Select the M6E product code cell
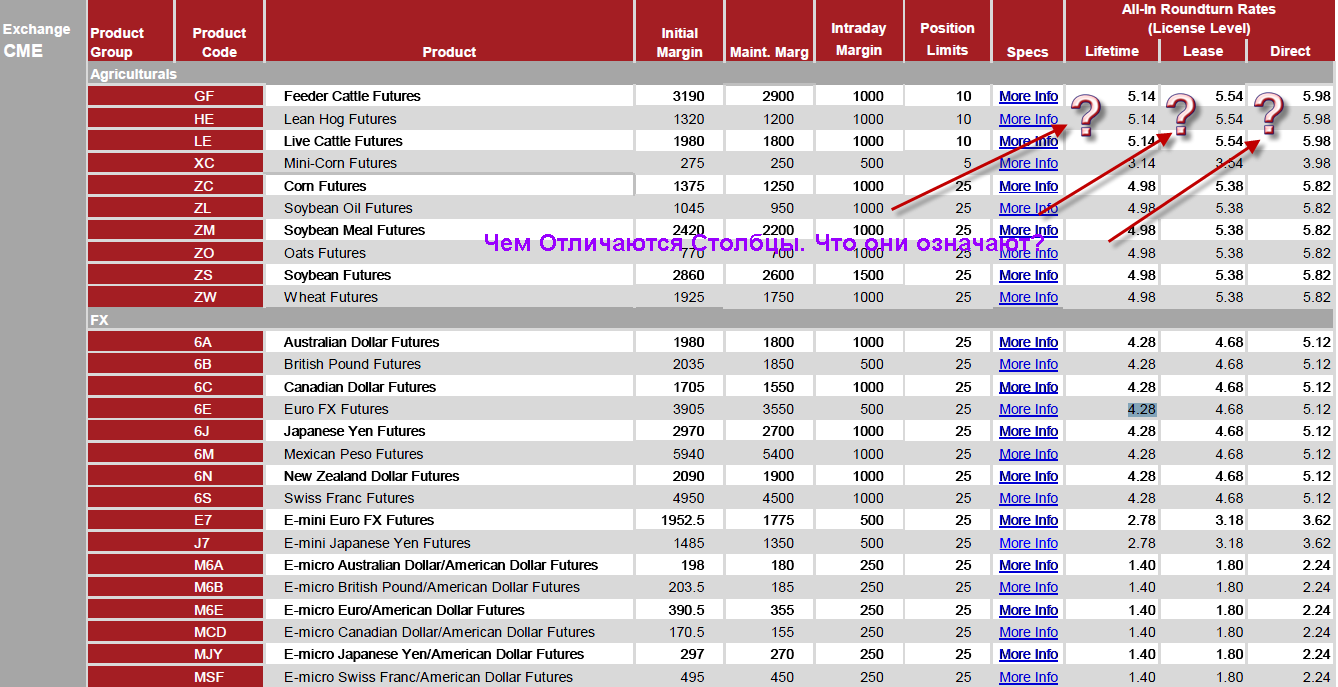The image size is (1338, 687). click(210, 610)
